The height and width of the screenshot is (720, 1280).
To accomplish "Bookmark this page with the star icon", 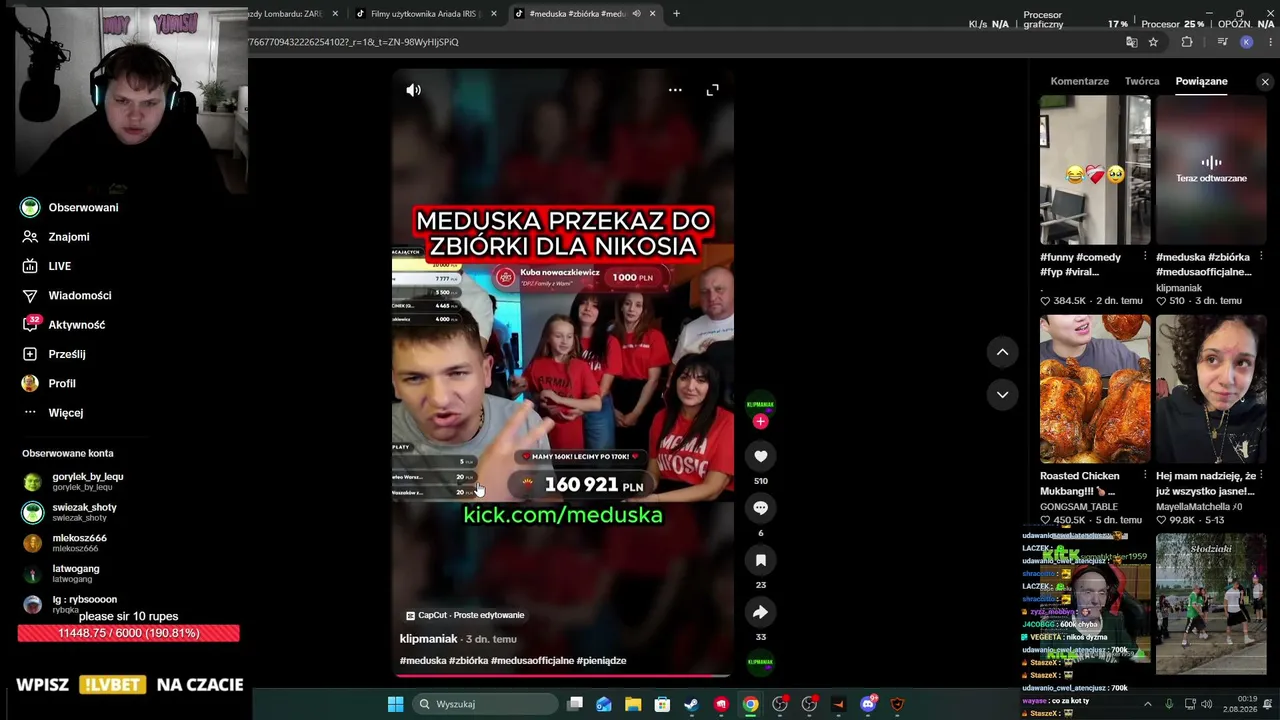I will 1153,42.
